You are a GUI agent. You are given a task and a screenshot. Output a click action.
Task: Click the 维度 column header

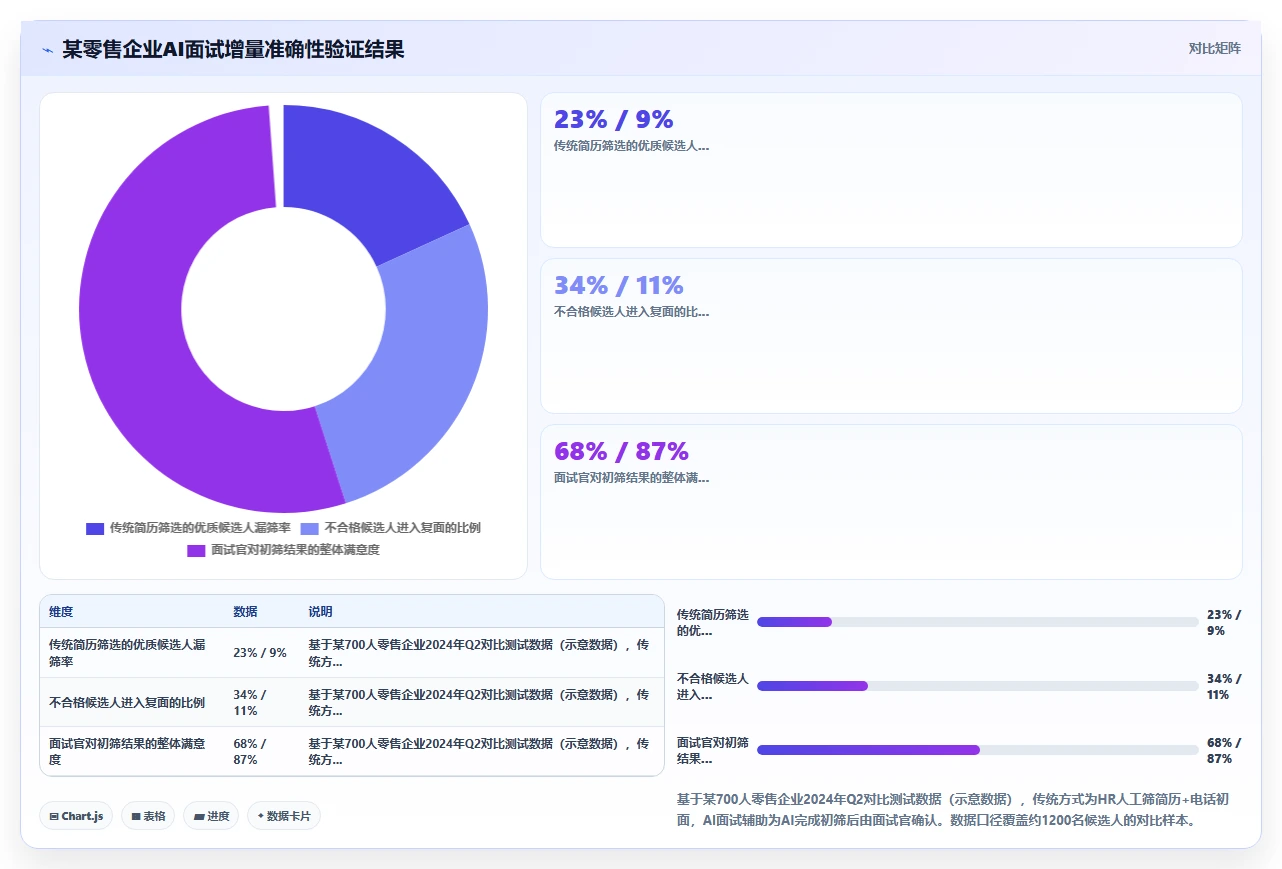tap(61, 612)
